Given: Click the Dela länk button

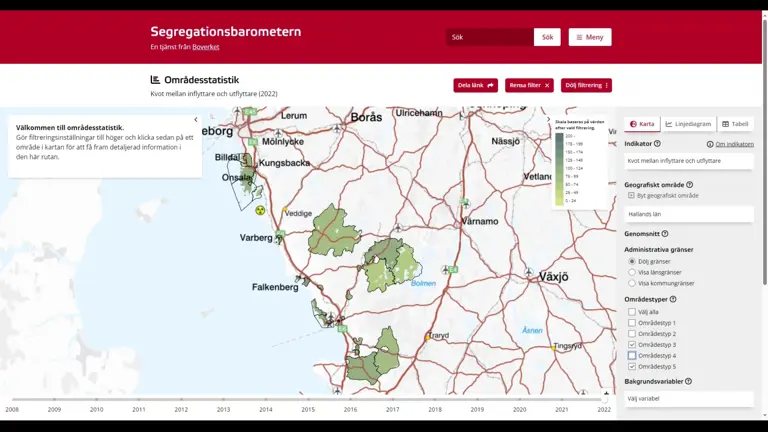Looking at the screenshot, I should coord(475,85).
